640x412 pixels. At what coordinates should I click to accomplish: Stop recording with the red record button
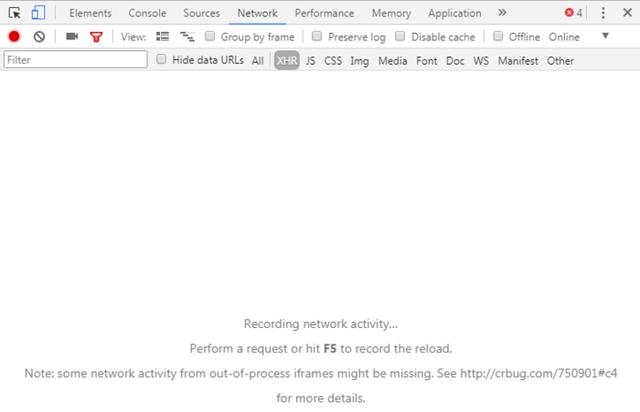tap(14, 37)
